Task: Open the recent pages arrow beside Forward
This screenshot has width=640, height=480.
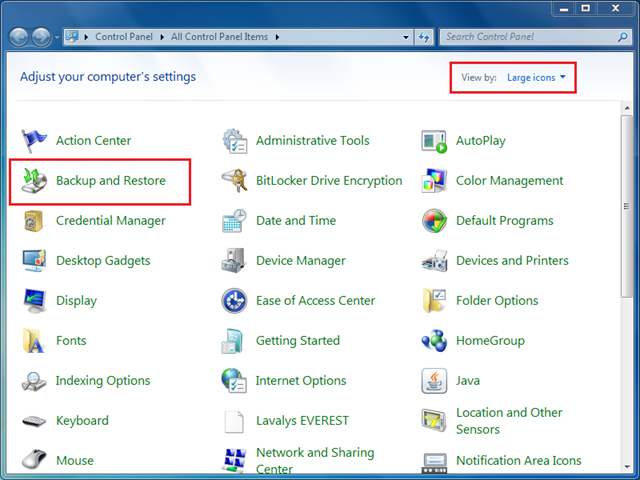Action: [x=57, y=38]
